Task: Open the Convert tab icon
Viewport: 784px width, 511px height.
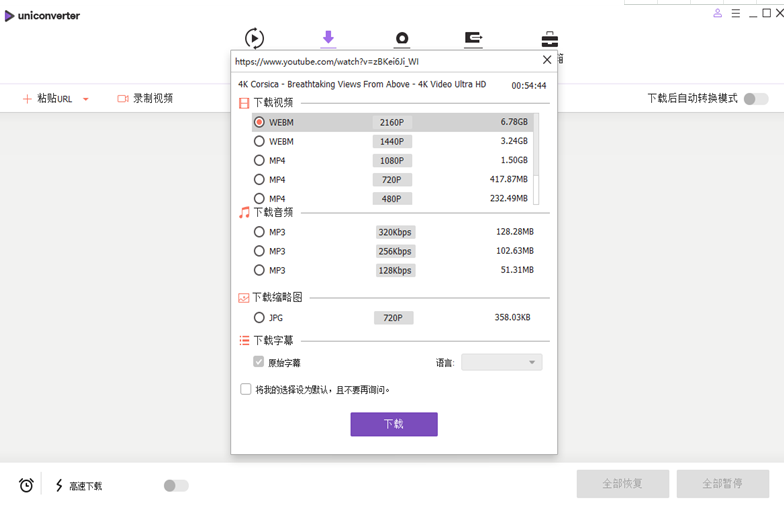Action: click(x=254, y=38)
